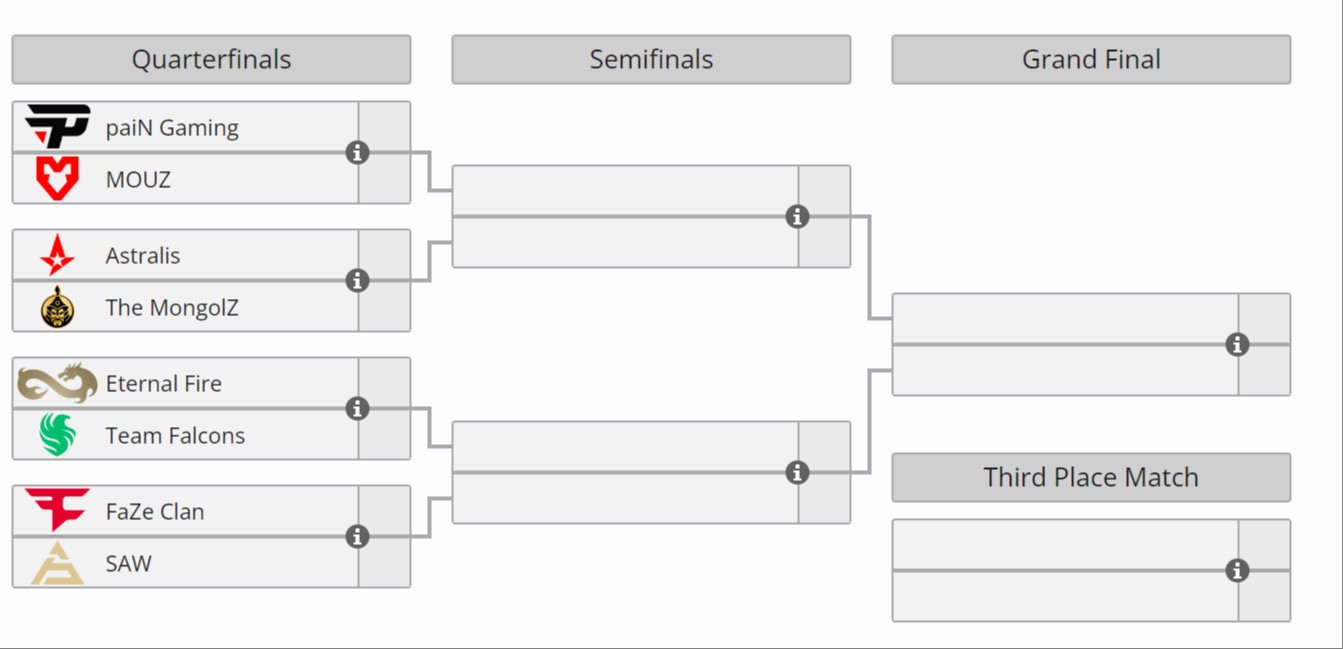
Task: Click the Eternal Fire team name
Action: [x=164, y=383]
